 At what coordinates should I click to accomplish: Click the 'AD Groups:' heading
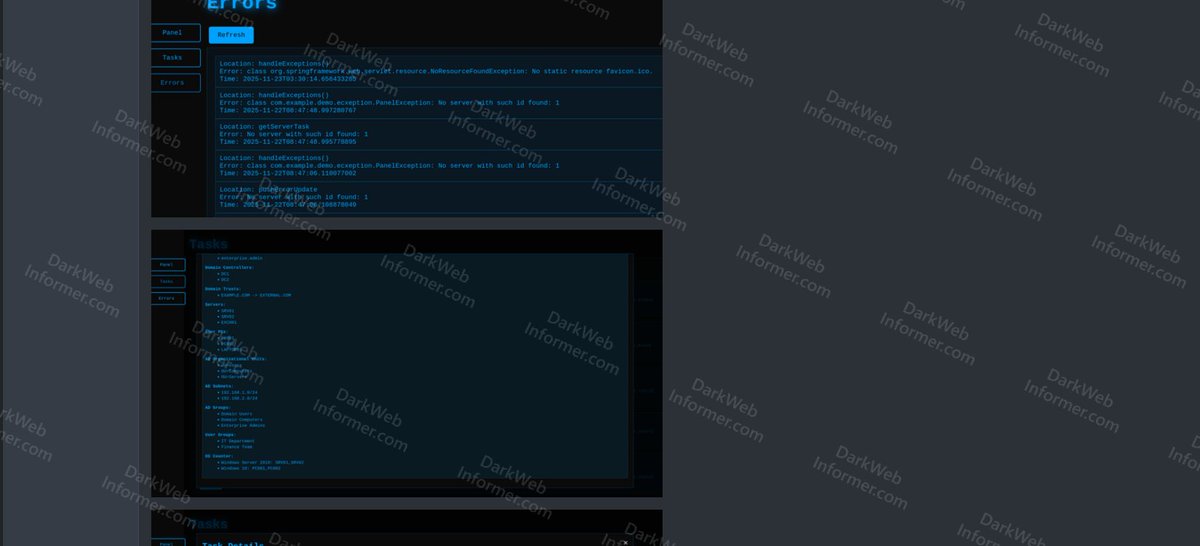point(217,407)
